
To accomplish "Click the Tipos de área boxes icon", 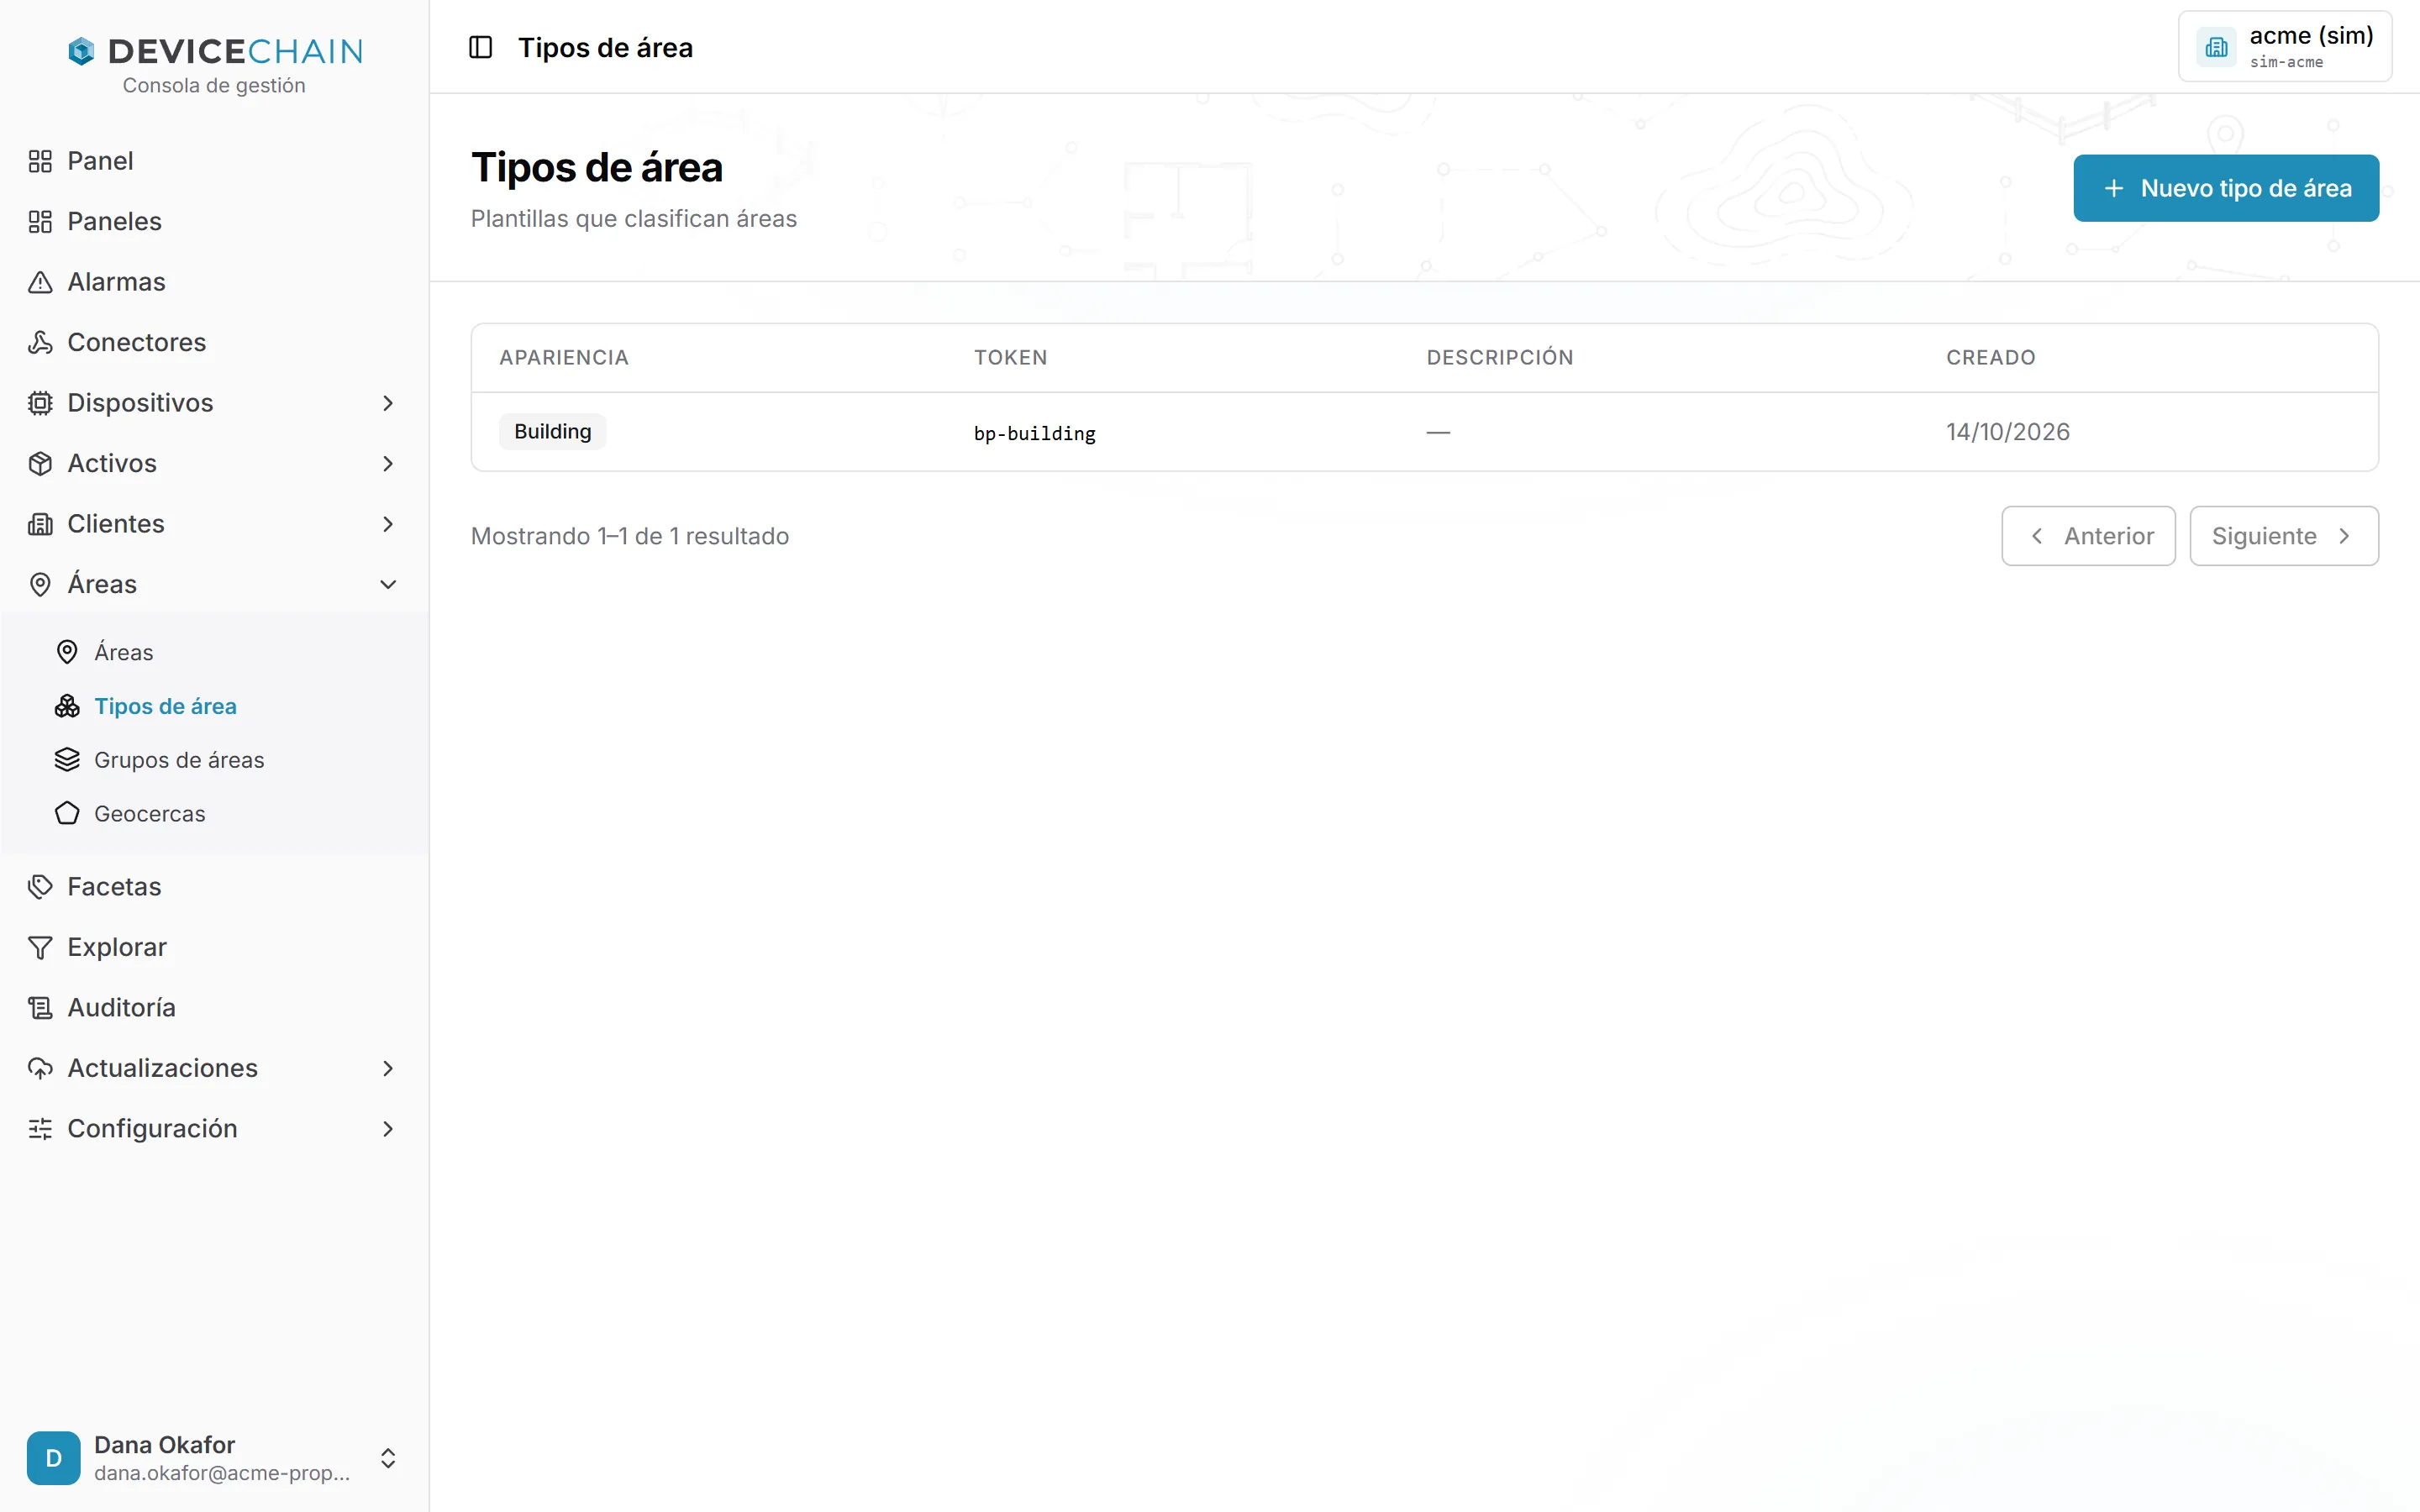I will click(x=67, y=706).
